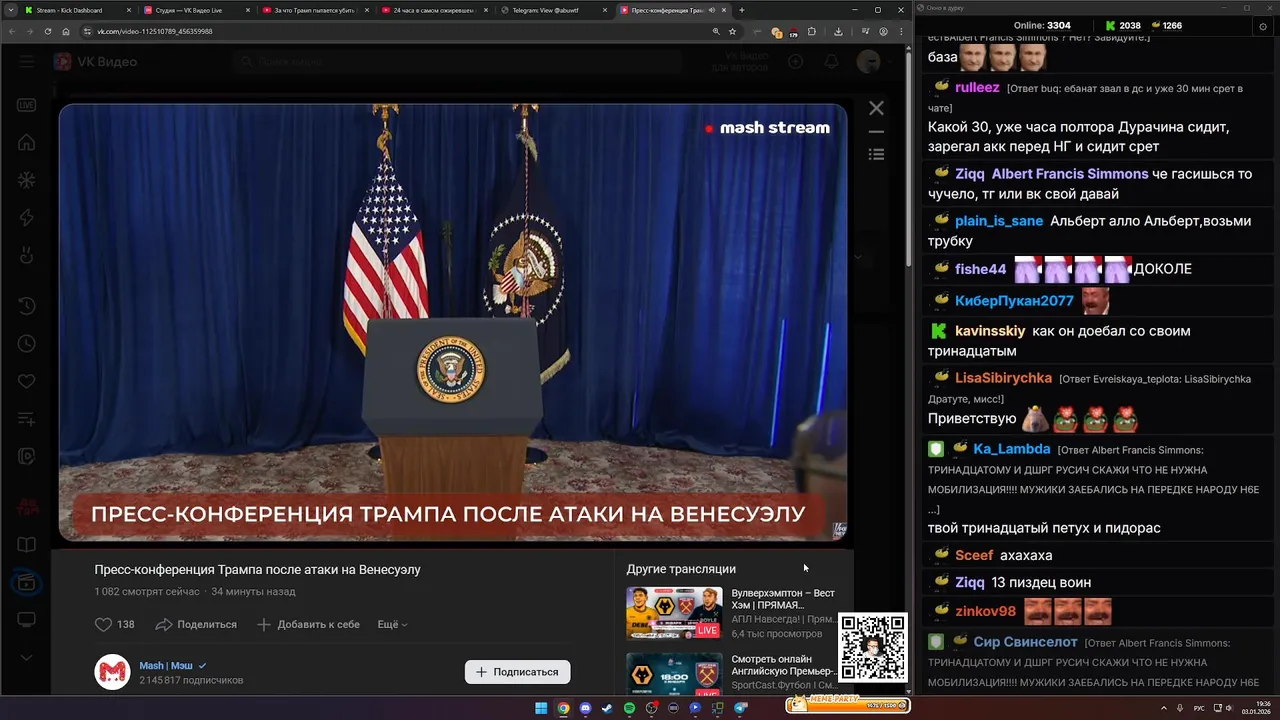Open Discord from the taskbar
Image resolution: width=1280 pixels, height=720 pixels.
585,708
